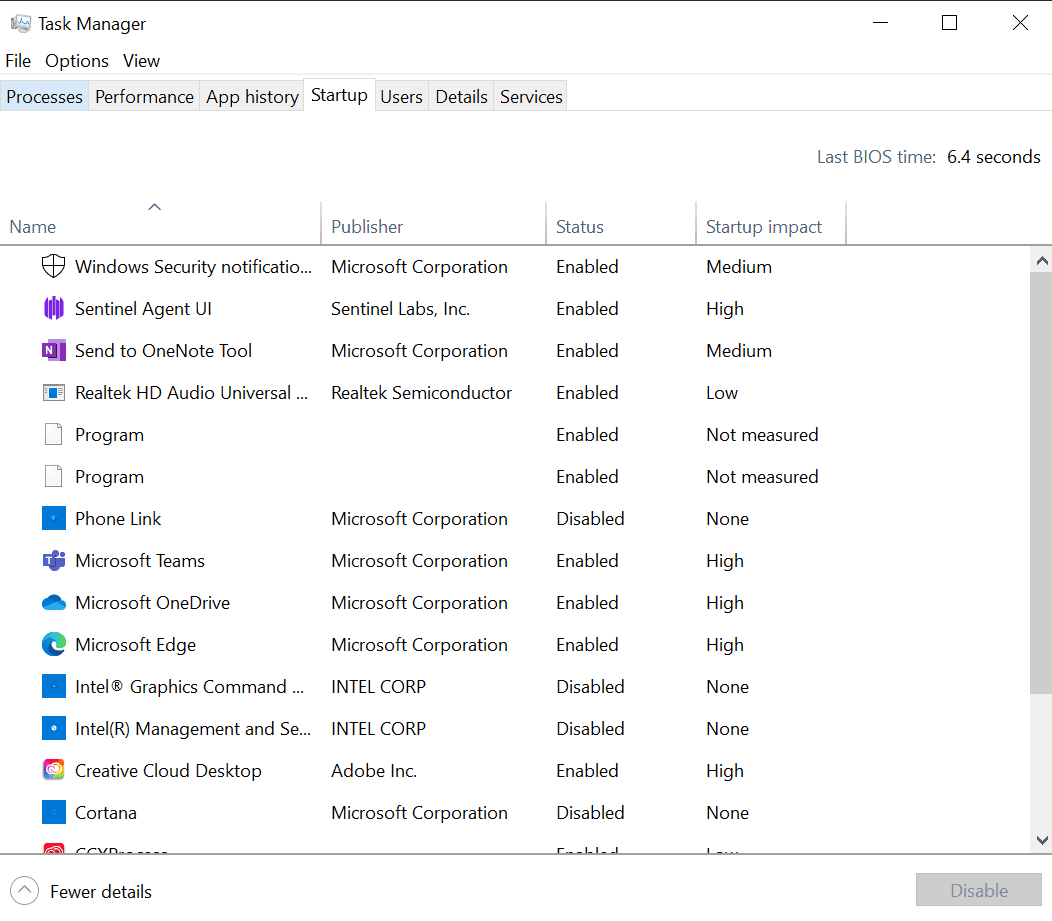Image resolution: width=1052 pixels, height=921 pixels.
Task: Click the Cortana blue icon
Action: [x=54, y=812]
